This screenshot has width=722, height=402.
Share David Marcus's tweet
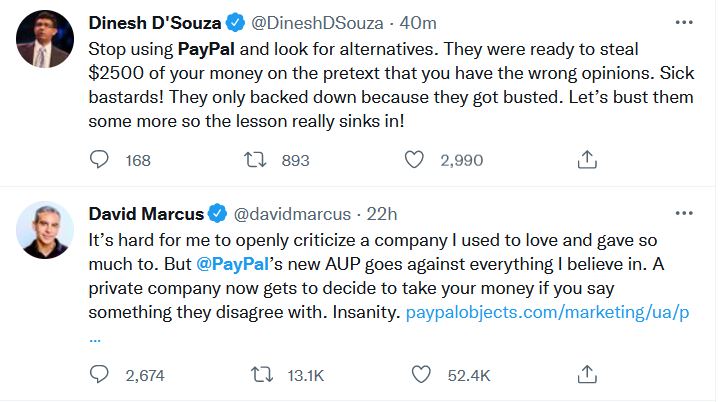[588, 375]
